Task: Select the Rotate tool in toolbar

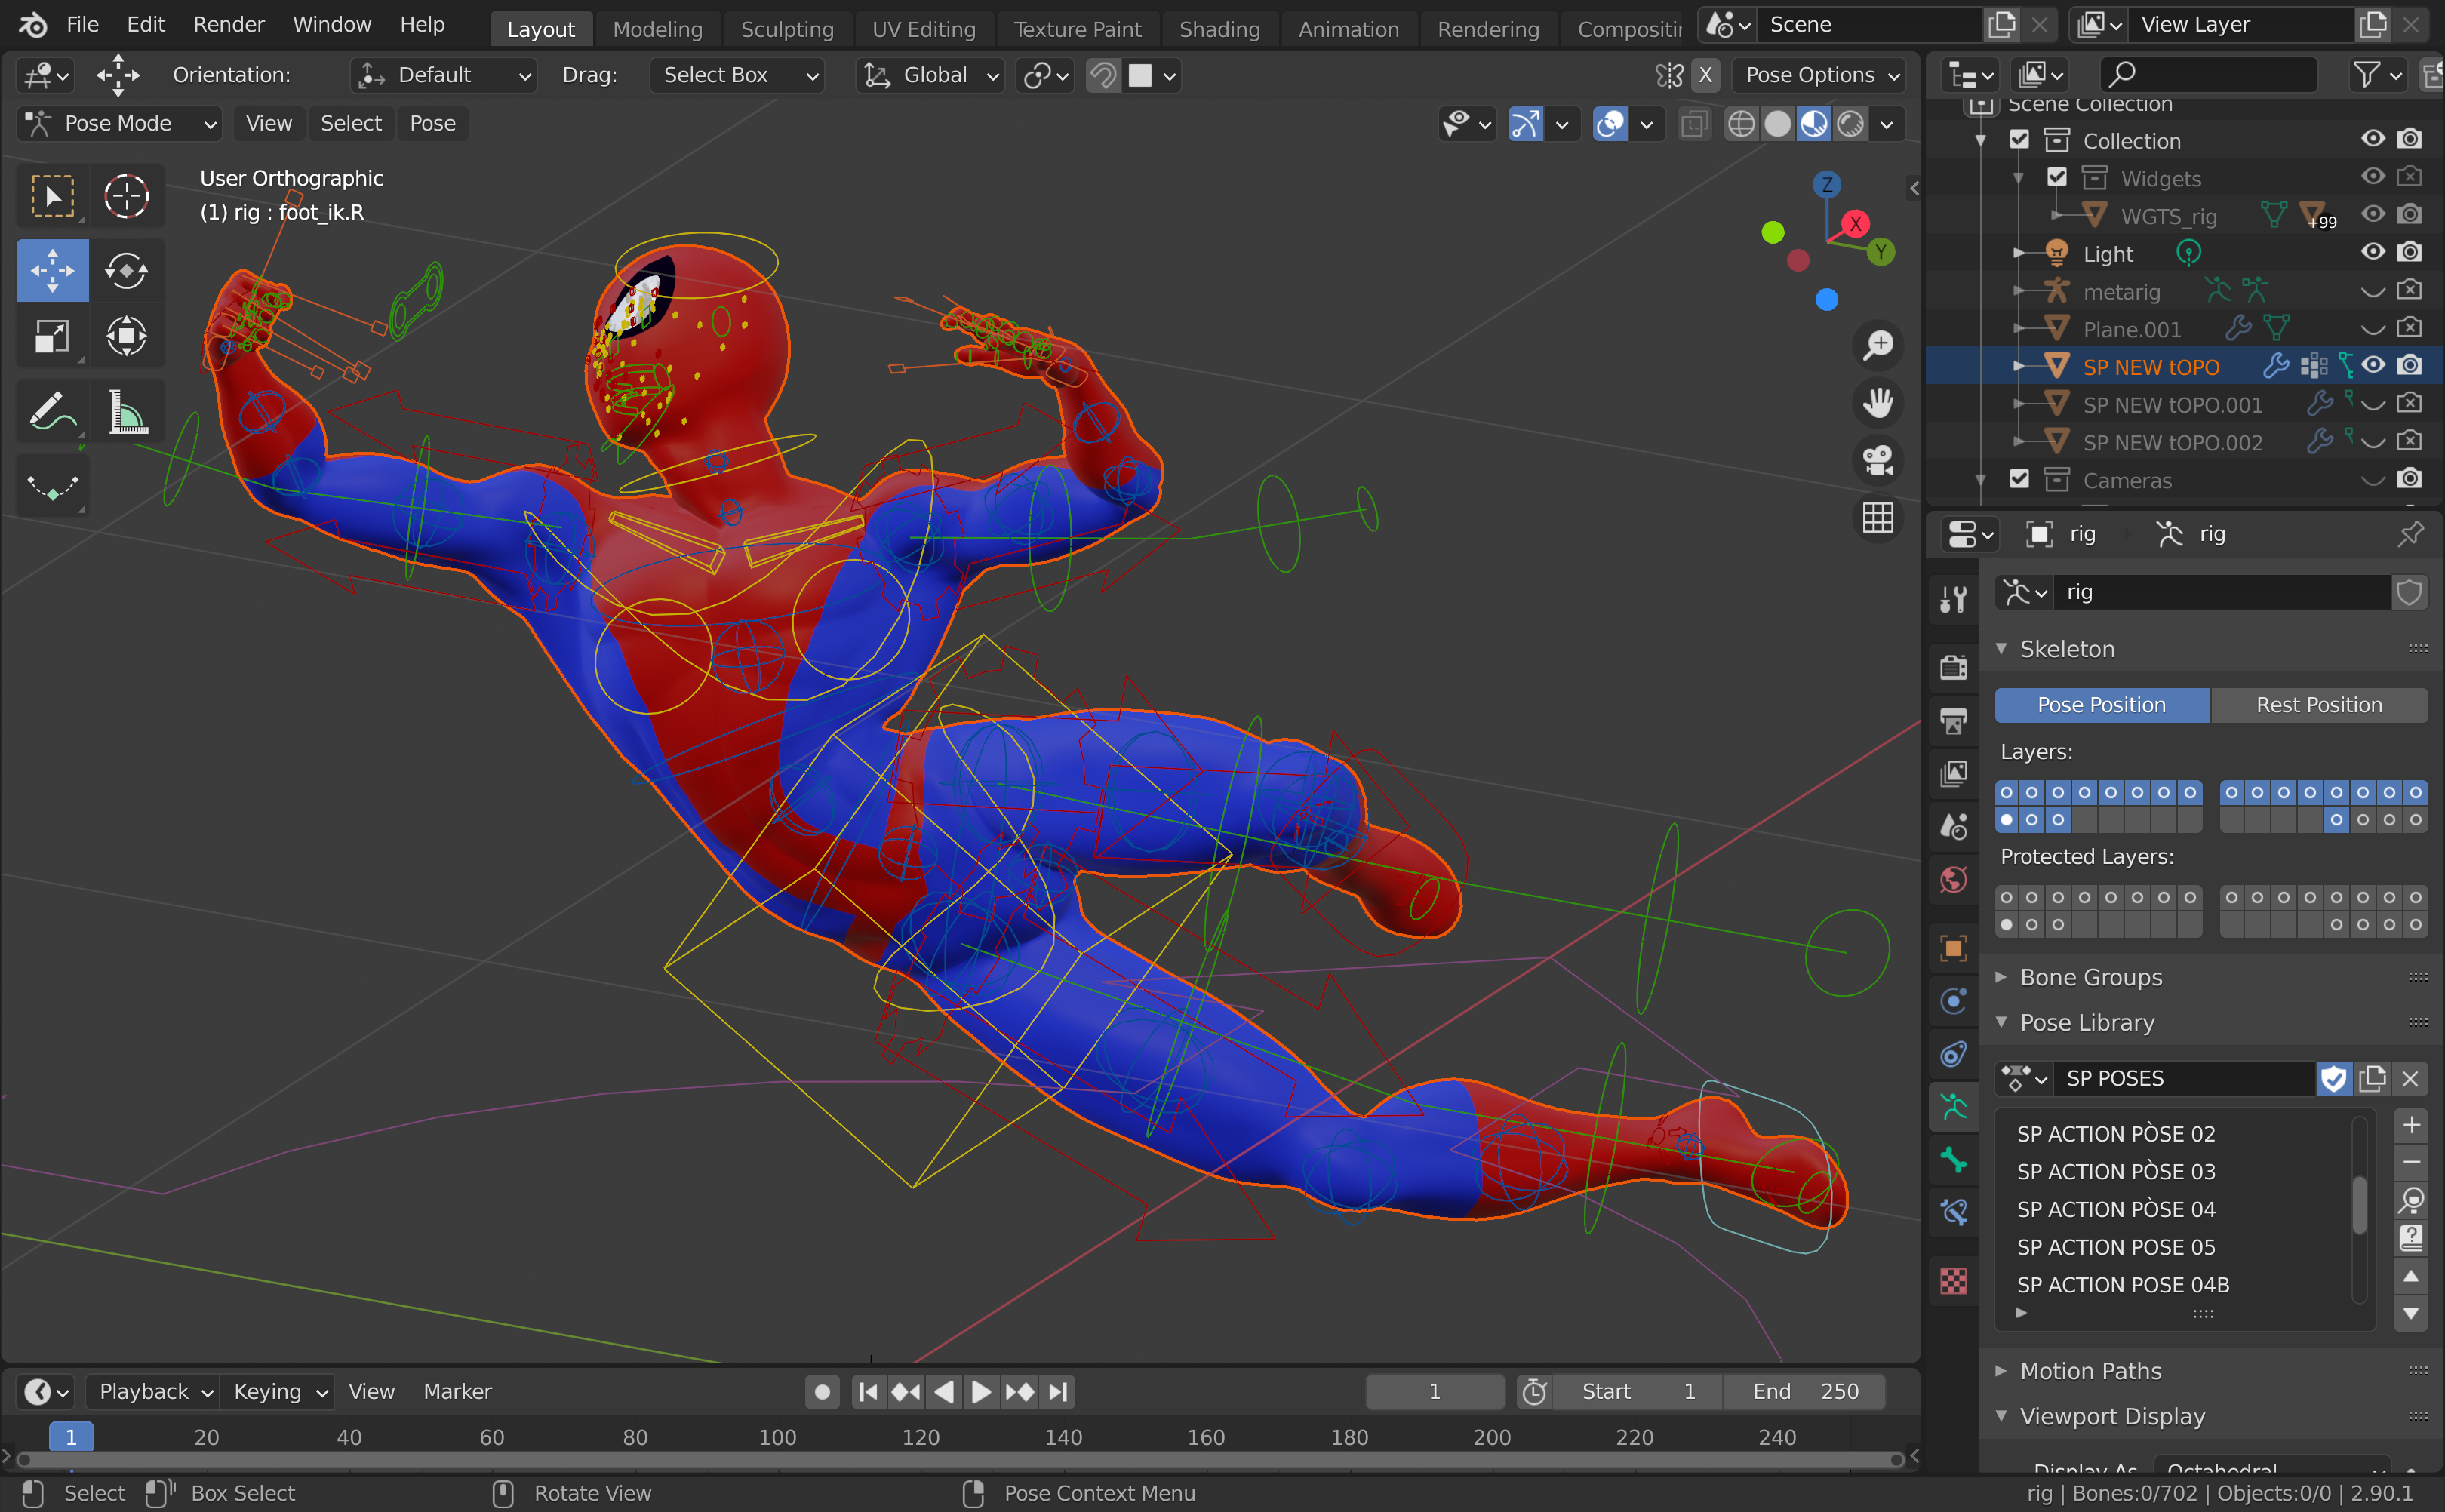Action: (126, 270)
